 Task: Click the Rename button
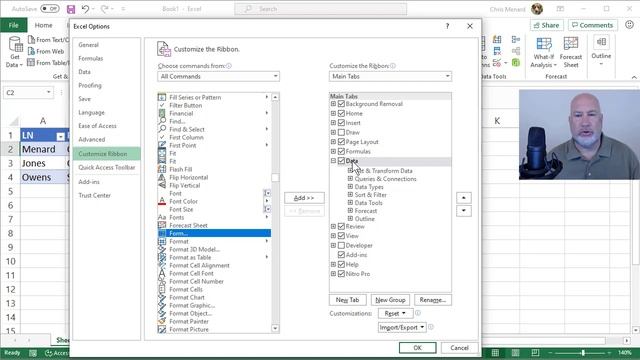pos(433,300)
